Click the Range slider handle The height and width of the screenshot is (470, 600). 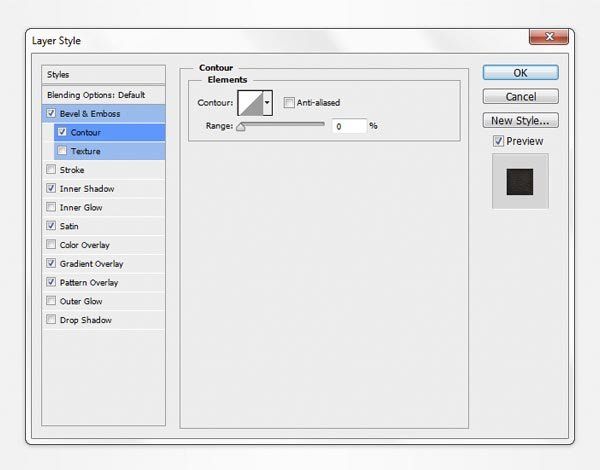tap(241, 127)
